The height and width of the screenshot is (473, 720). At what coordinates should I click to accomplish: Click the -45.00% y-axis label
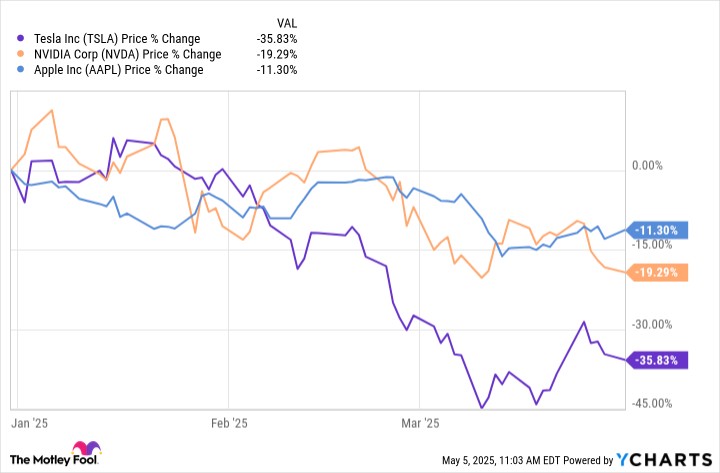point(652,403)
